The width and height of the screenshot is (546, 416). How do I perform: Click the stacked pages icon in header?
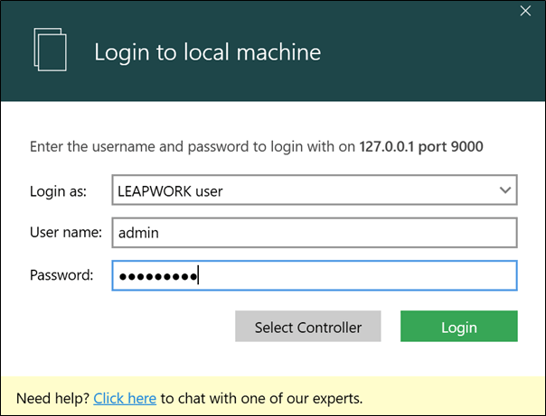(50, 49)
